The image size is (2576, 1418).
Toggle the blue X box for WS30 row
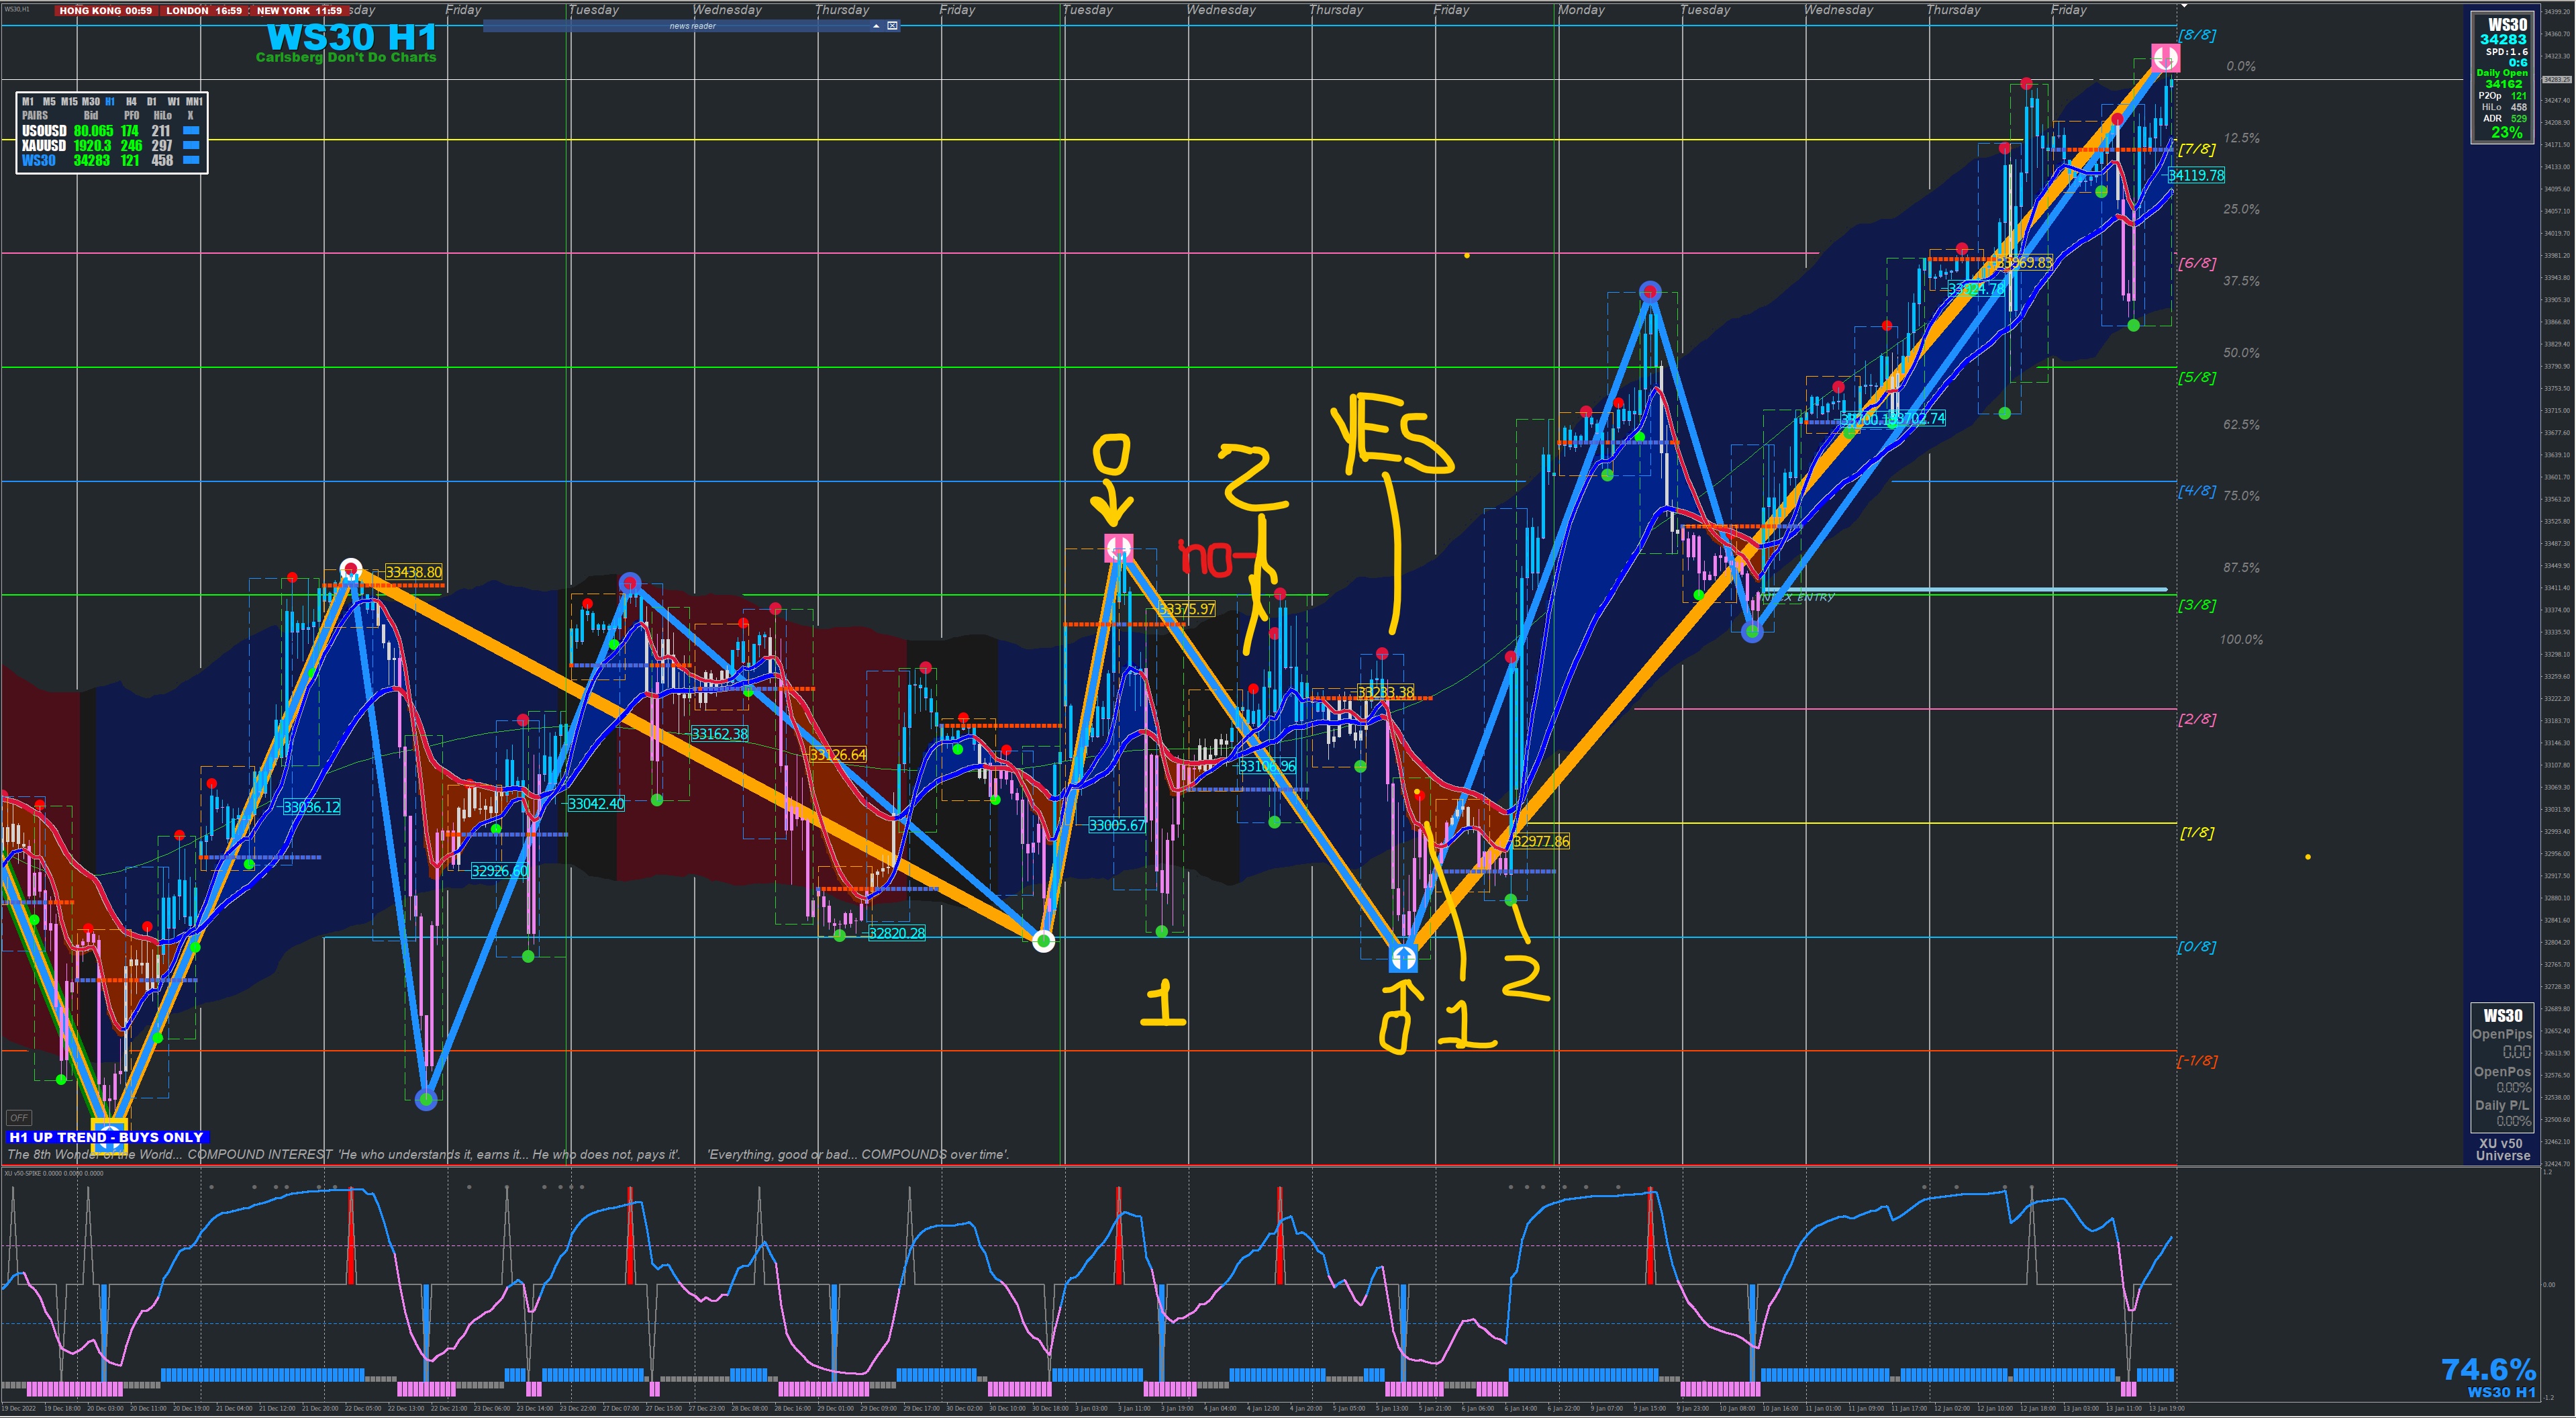click(x=191, y=160)
